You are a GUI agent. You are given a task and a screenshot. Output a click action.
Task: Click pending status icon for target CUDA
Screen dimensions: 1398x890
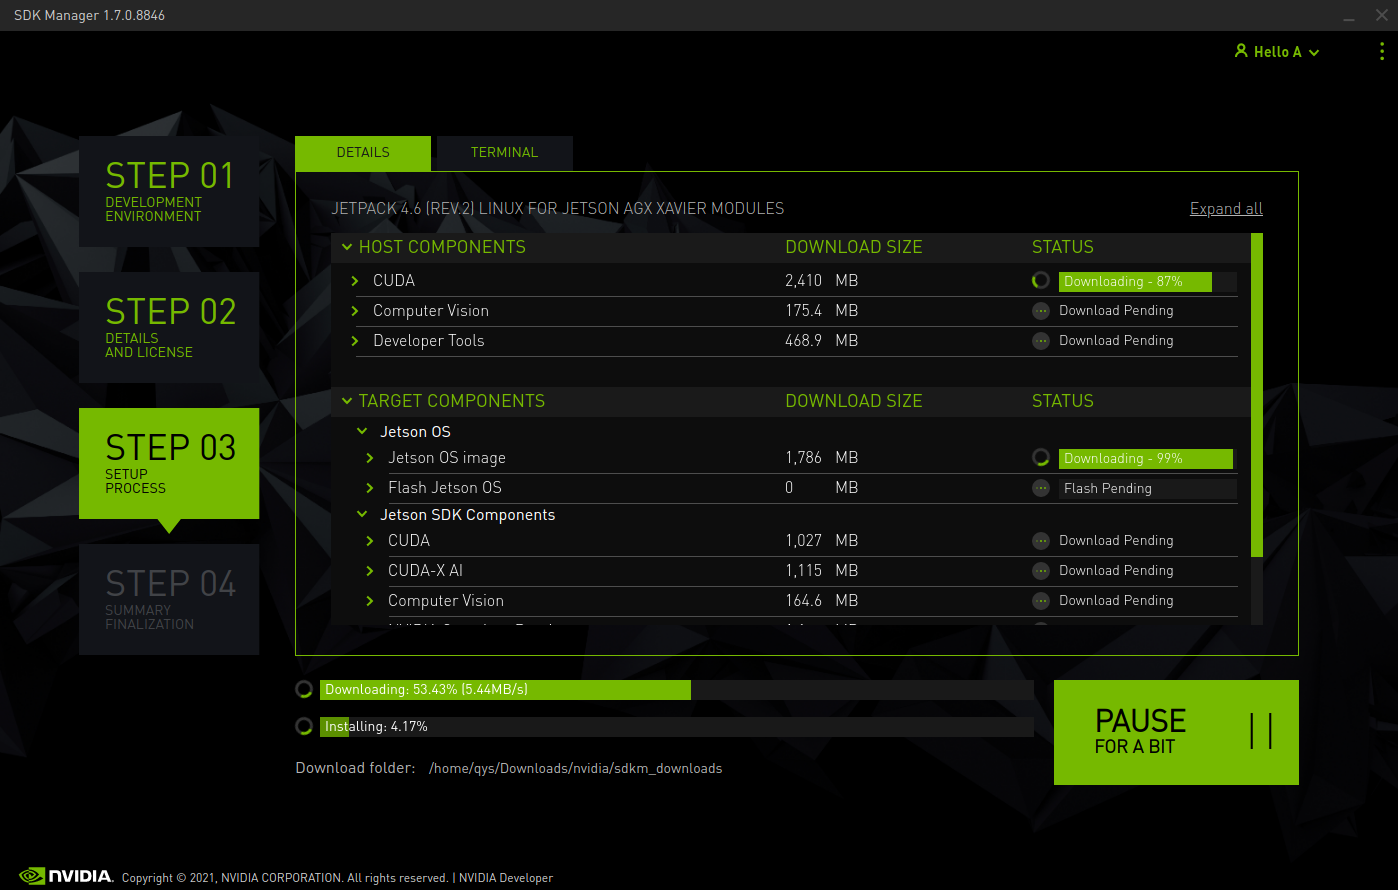(x=1041, y=541)
